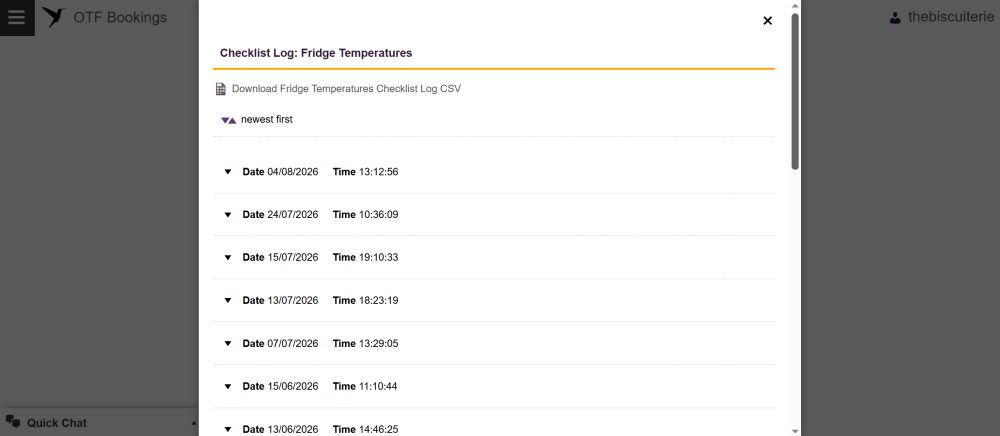The width and height of the screenshot is (1000, 436).
Task: Click the OTF Bookings title text
Action: [120, 17]
